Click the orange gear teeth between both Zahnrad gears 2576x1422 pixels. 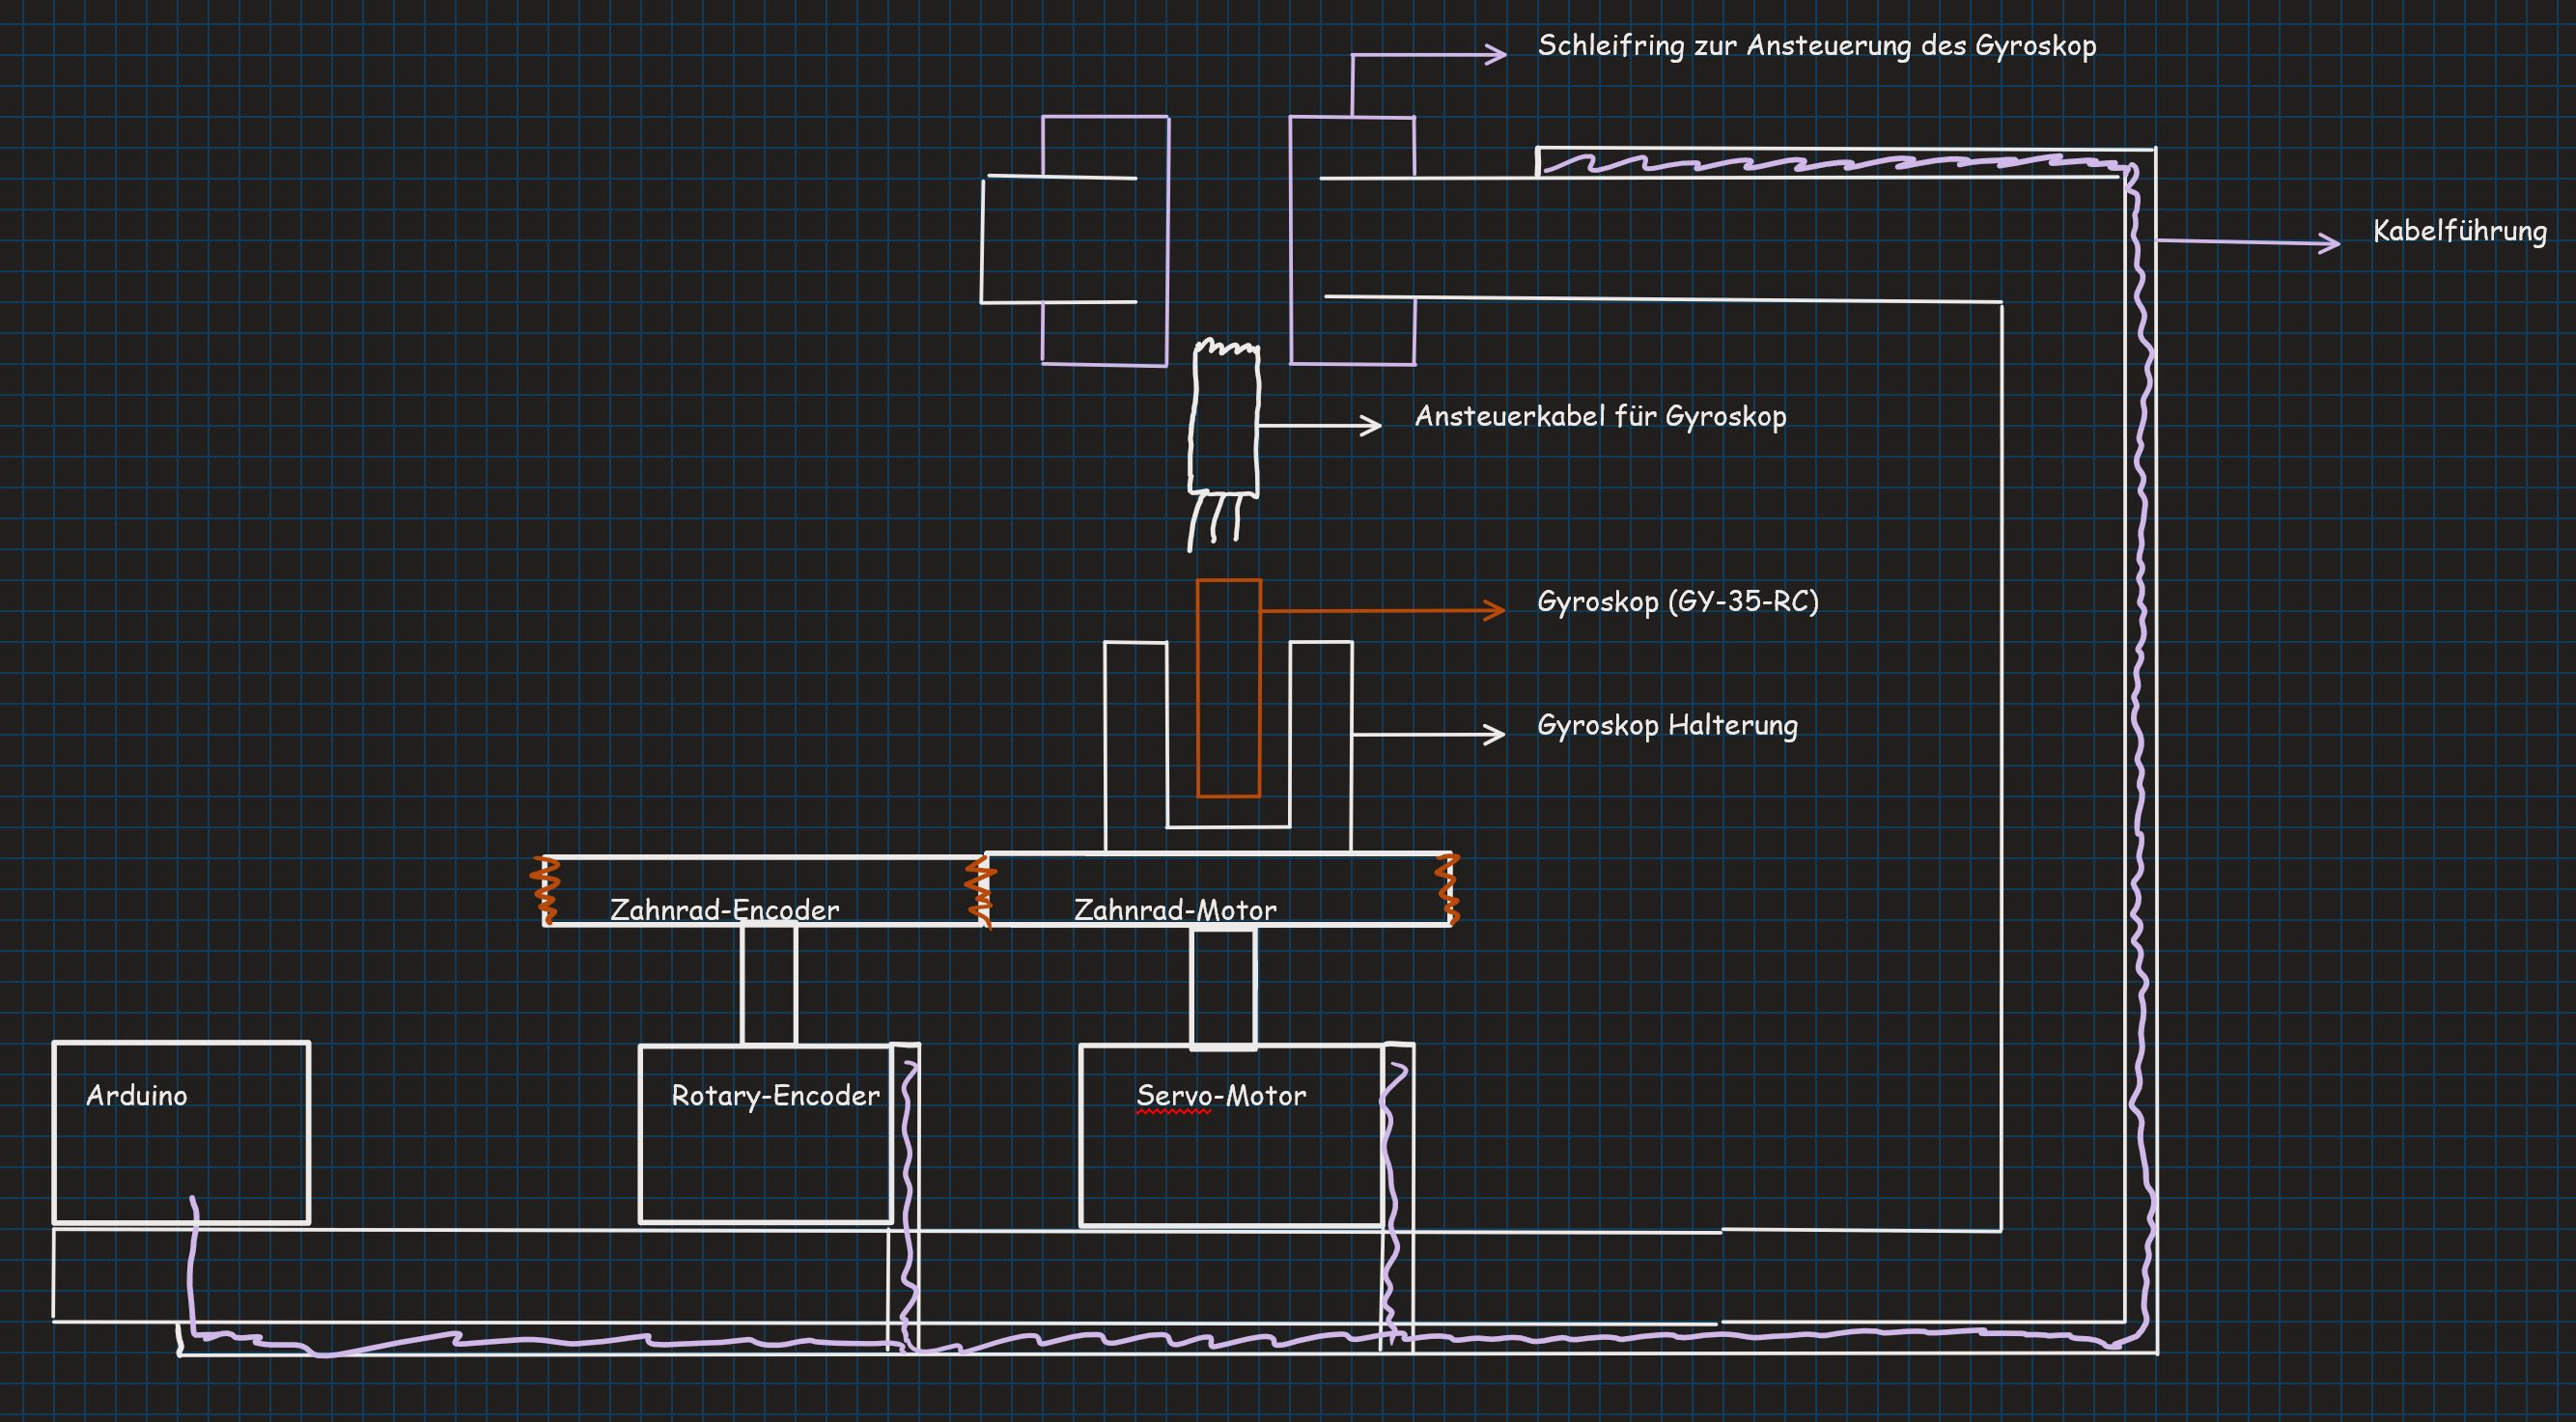980,890
